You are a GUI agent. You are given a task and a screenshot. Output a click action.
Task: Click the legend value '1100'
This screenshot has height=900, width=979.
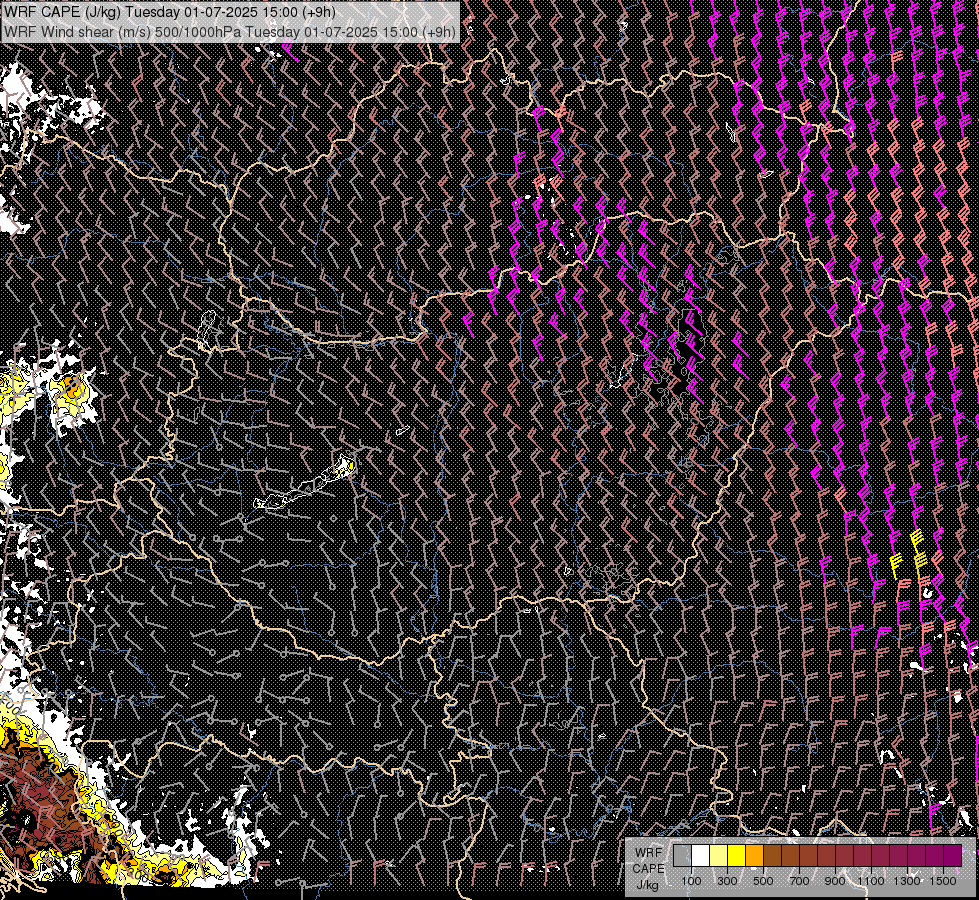pyautogui.click(x=871, y=881)
